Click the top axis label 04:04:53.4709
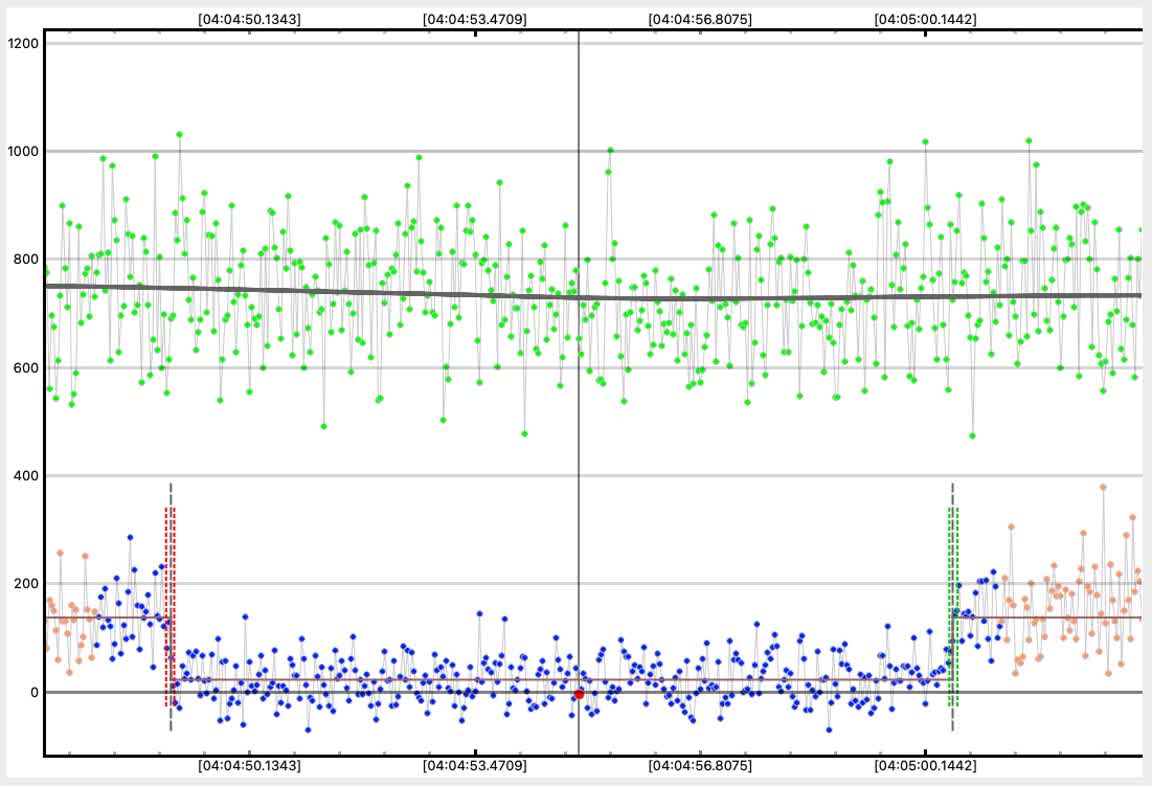Viewport: 1152px width, 786px height. (x=475, y=19)
